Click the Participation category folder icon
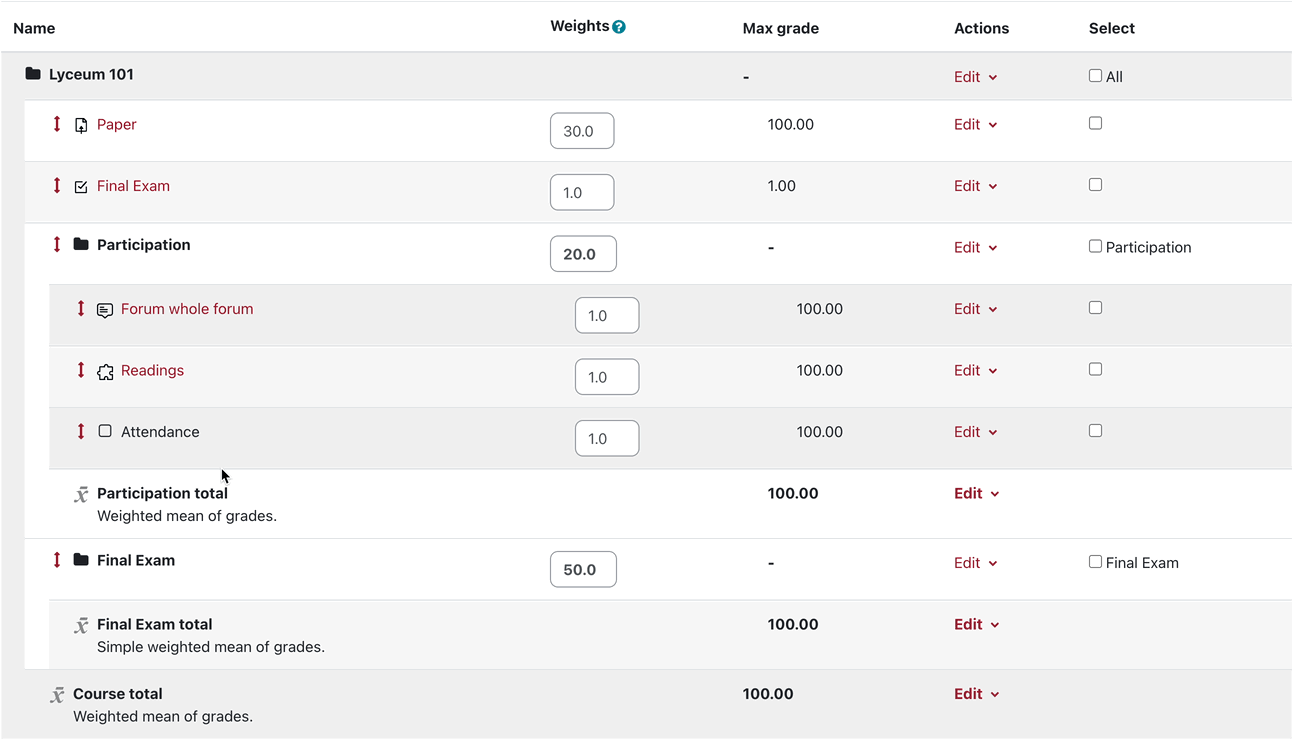Image resolution: width=1310 pixels, height=753 pixels. pyautogui.click(x=81, y=245)
